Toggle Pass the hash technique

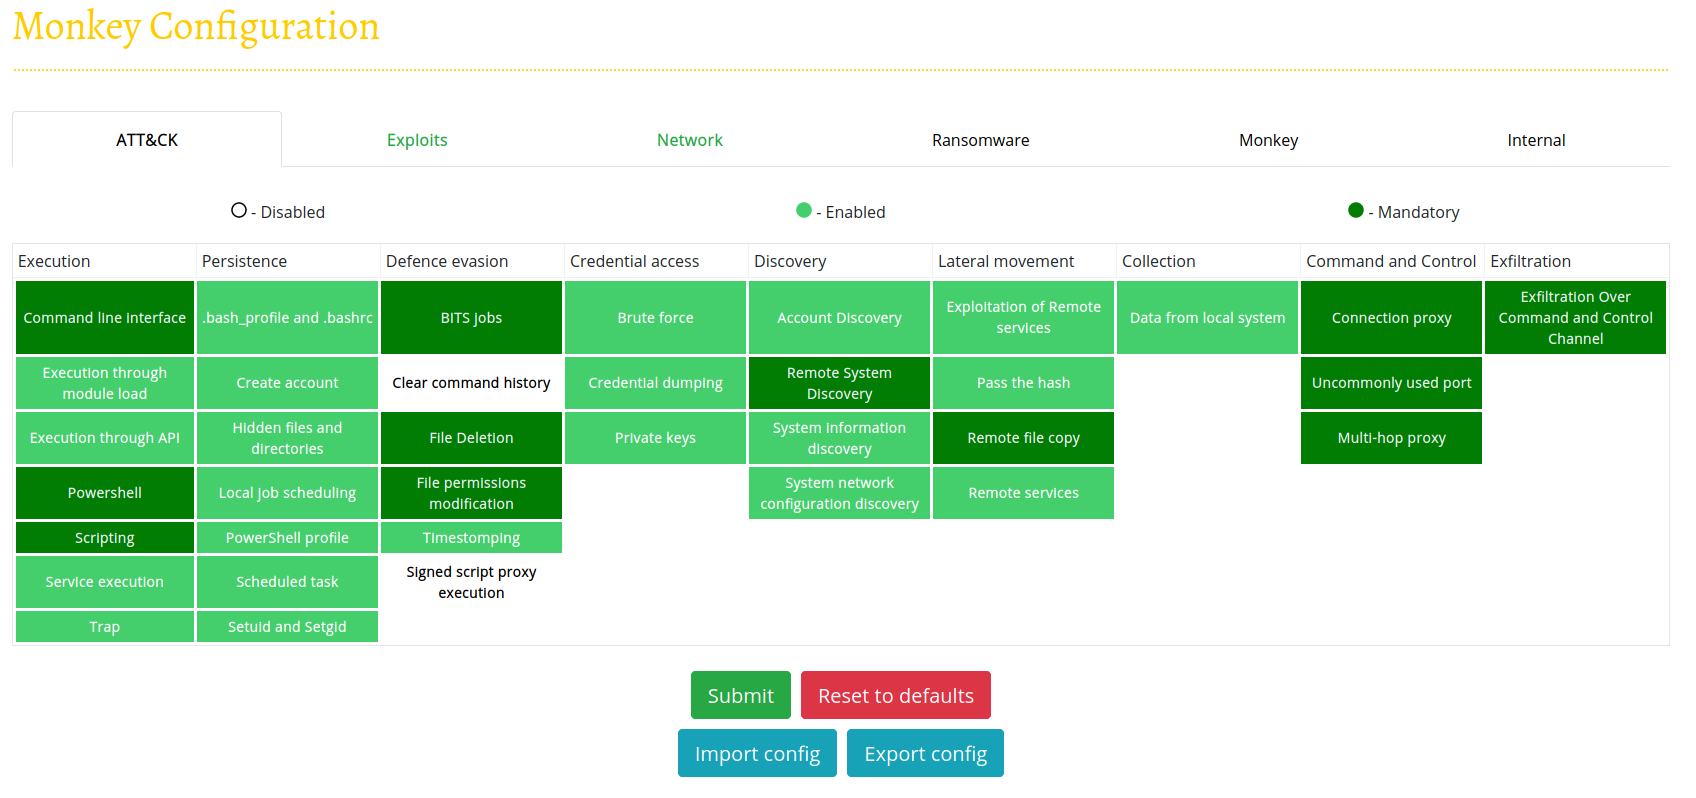tap(1023, 383)
